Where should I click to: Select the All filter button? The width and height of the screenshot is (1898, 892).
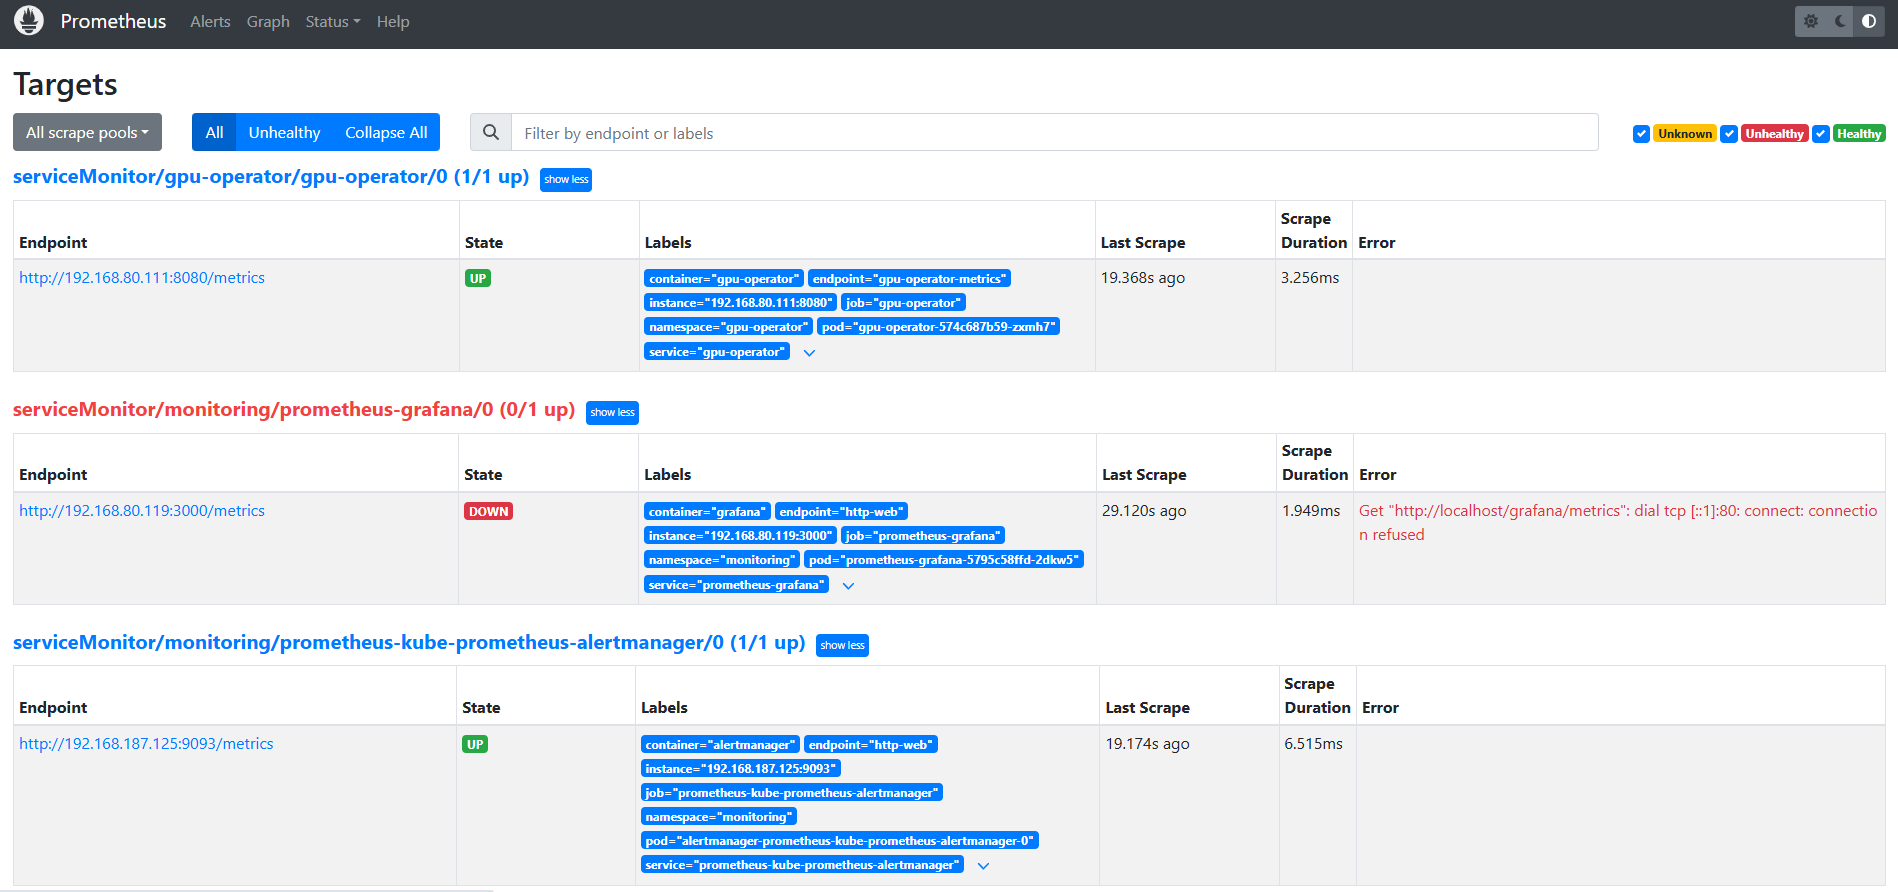point(214,132)
